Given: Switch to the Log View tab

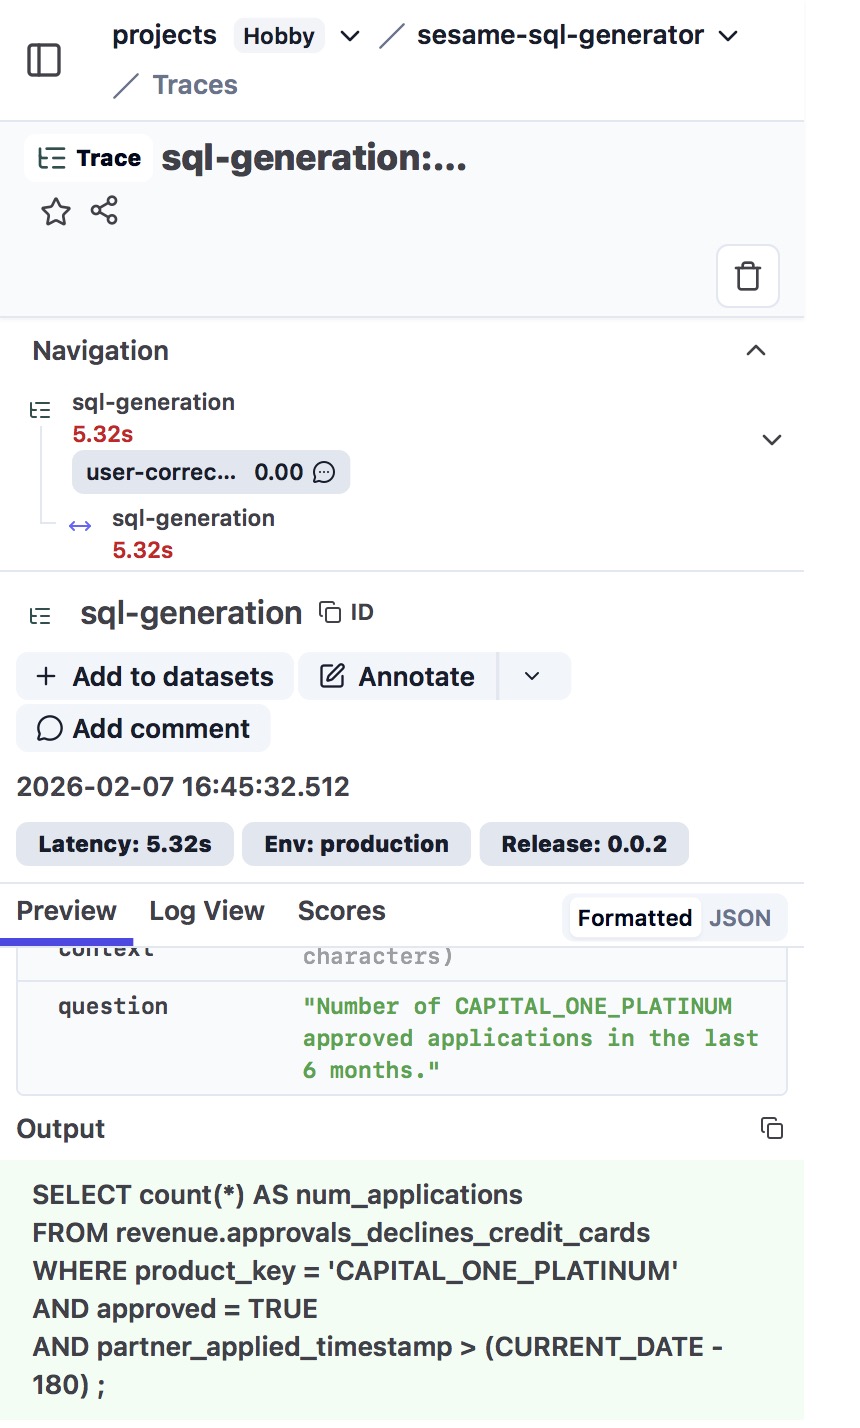Looking at the screenshot, I should pyautogui.click(x=207, y=911).
